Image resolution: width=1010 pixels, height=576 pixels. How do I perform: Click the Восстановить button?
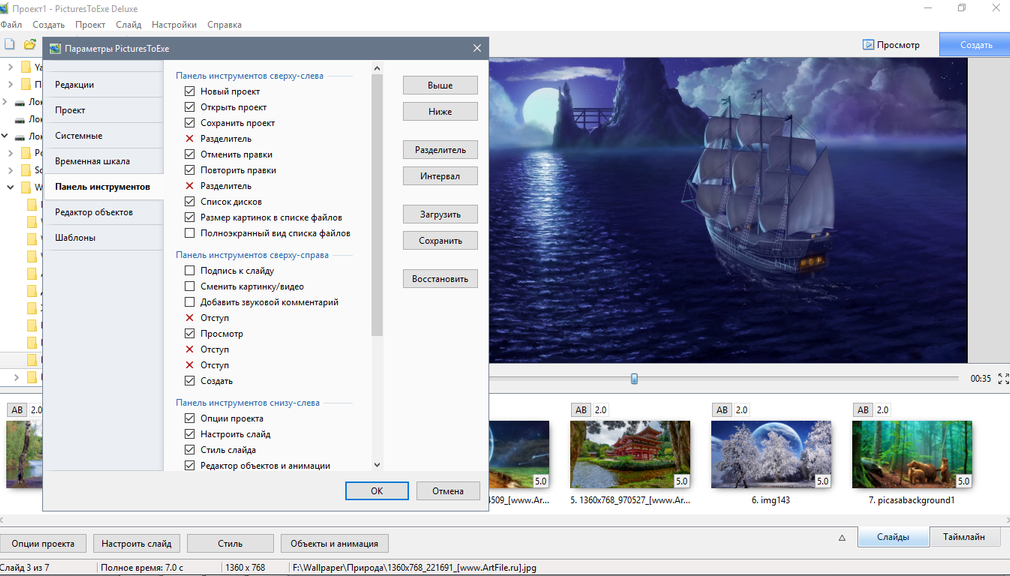click(x=440, y=279)
